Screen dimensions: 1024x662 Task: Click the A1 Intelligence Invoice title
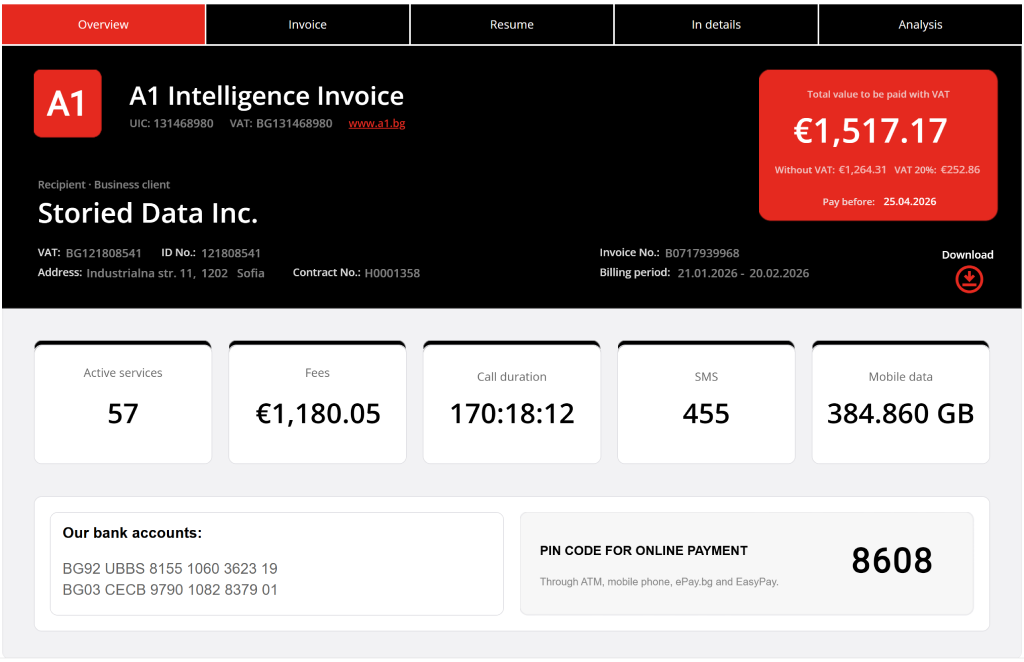pyautogui.click(x=266, y=96)
